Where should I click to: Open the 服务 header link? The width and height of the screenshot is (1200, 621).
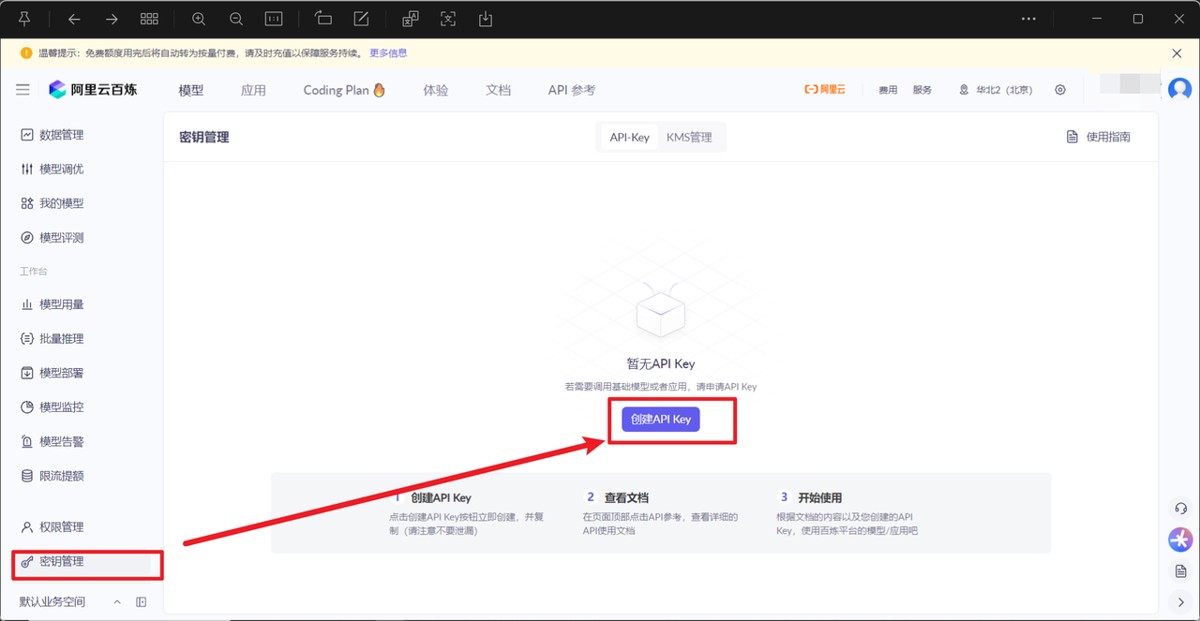coord(922,90)
